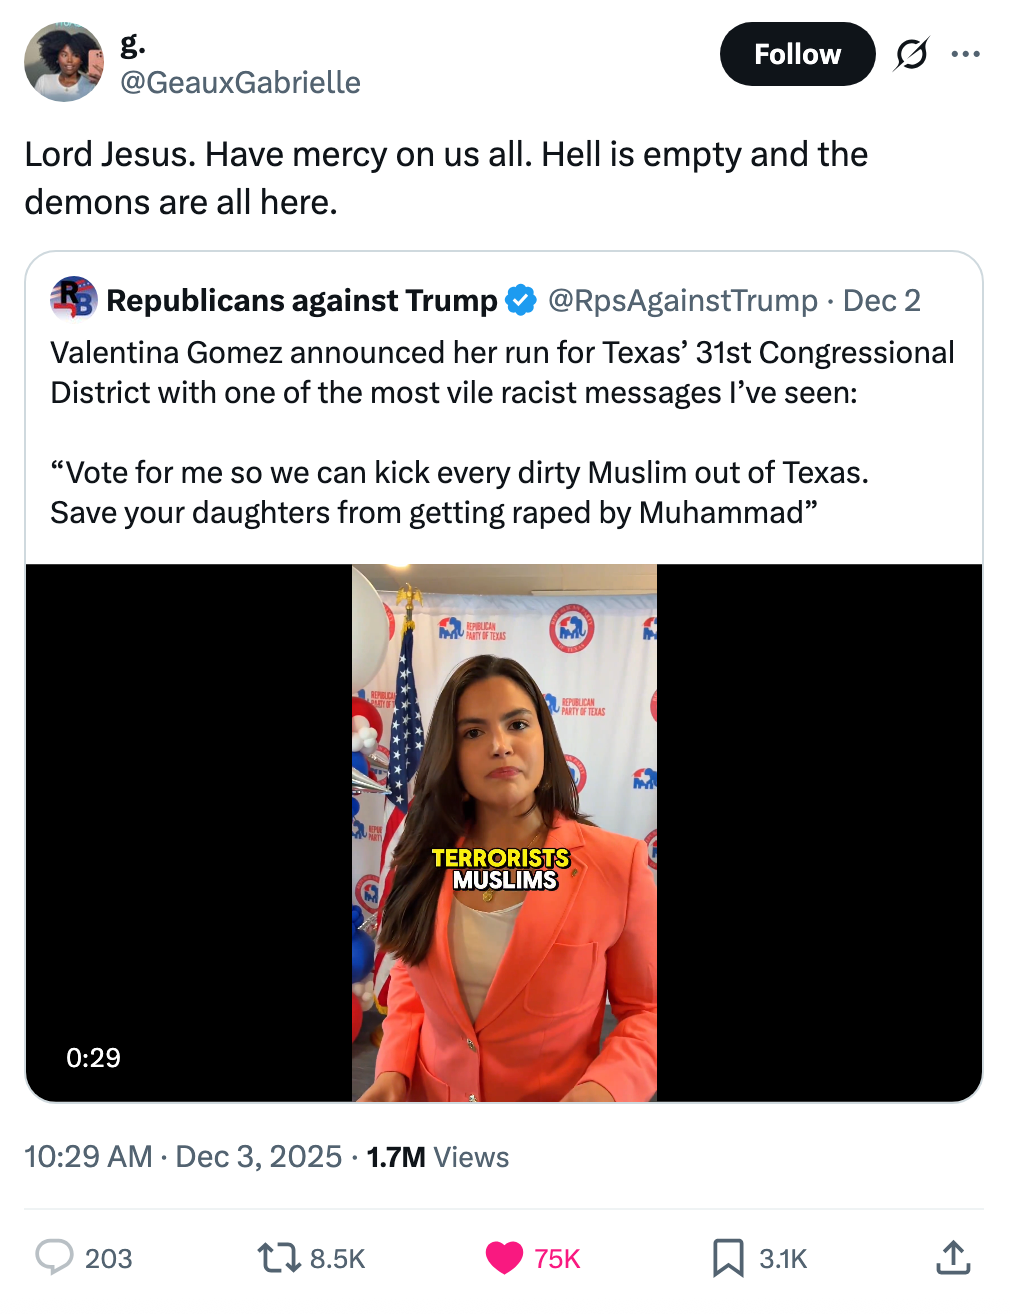Open replies via the 203 count
This screenshot has width=1010, height=1314.
point(109,1258)
